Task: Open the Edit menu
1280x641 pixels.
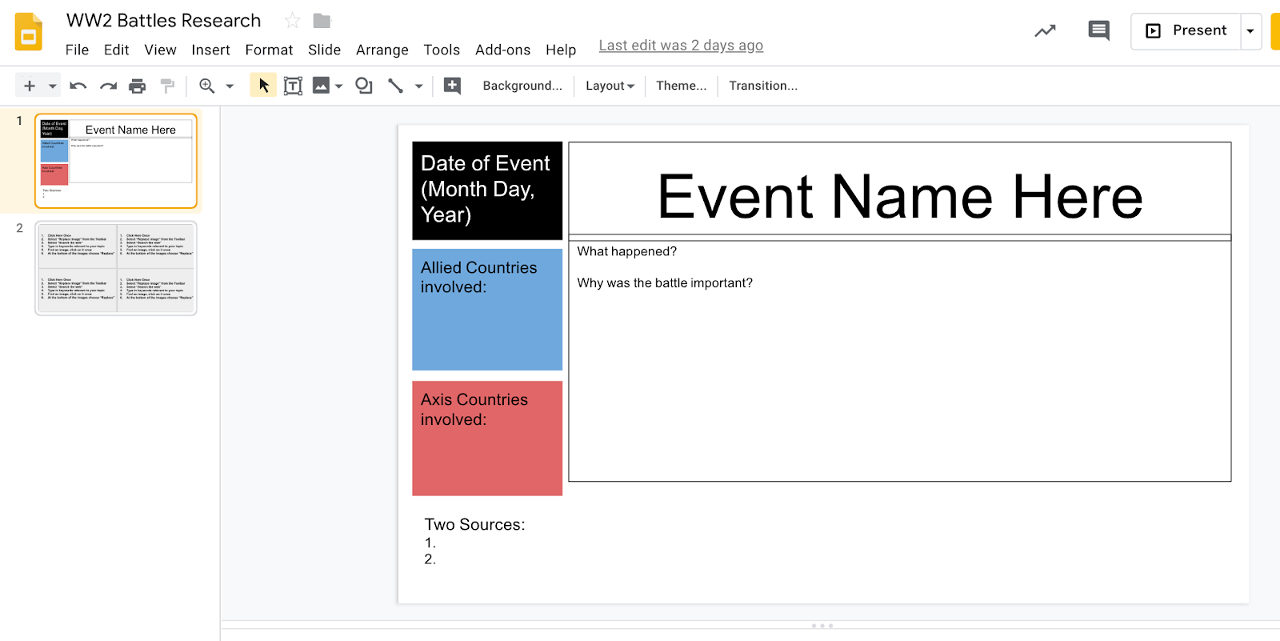Action: 117,49
